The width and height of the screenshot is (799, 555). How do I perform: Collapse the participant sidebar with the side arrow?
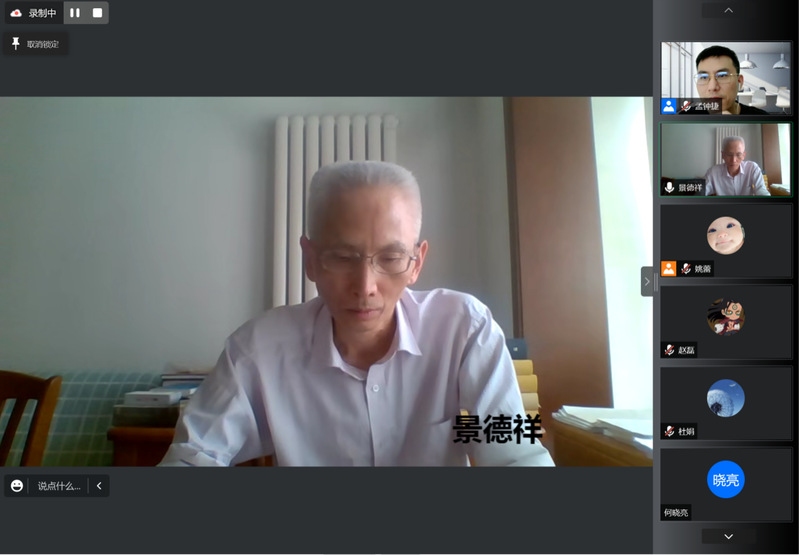click(647, 282)
